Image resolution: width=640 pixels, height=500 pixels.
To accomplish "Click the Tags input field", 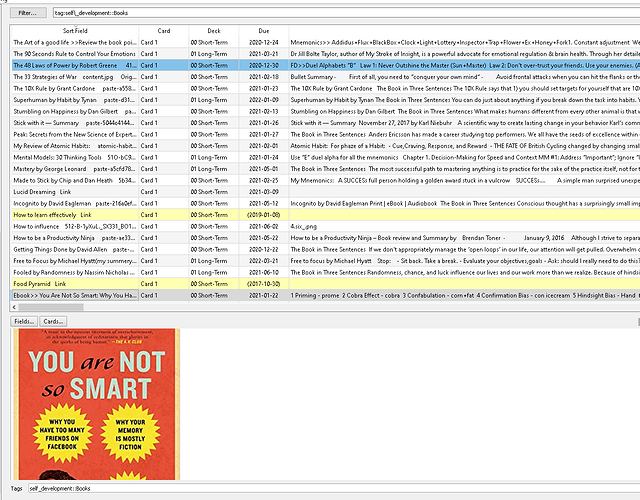I will (x=334, y=488).
